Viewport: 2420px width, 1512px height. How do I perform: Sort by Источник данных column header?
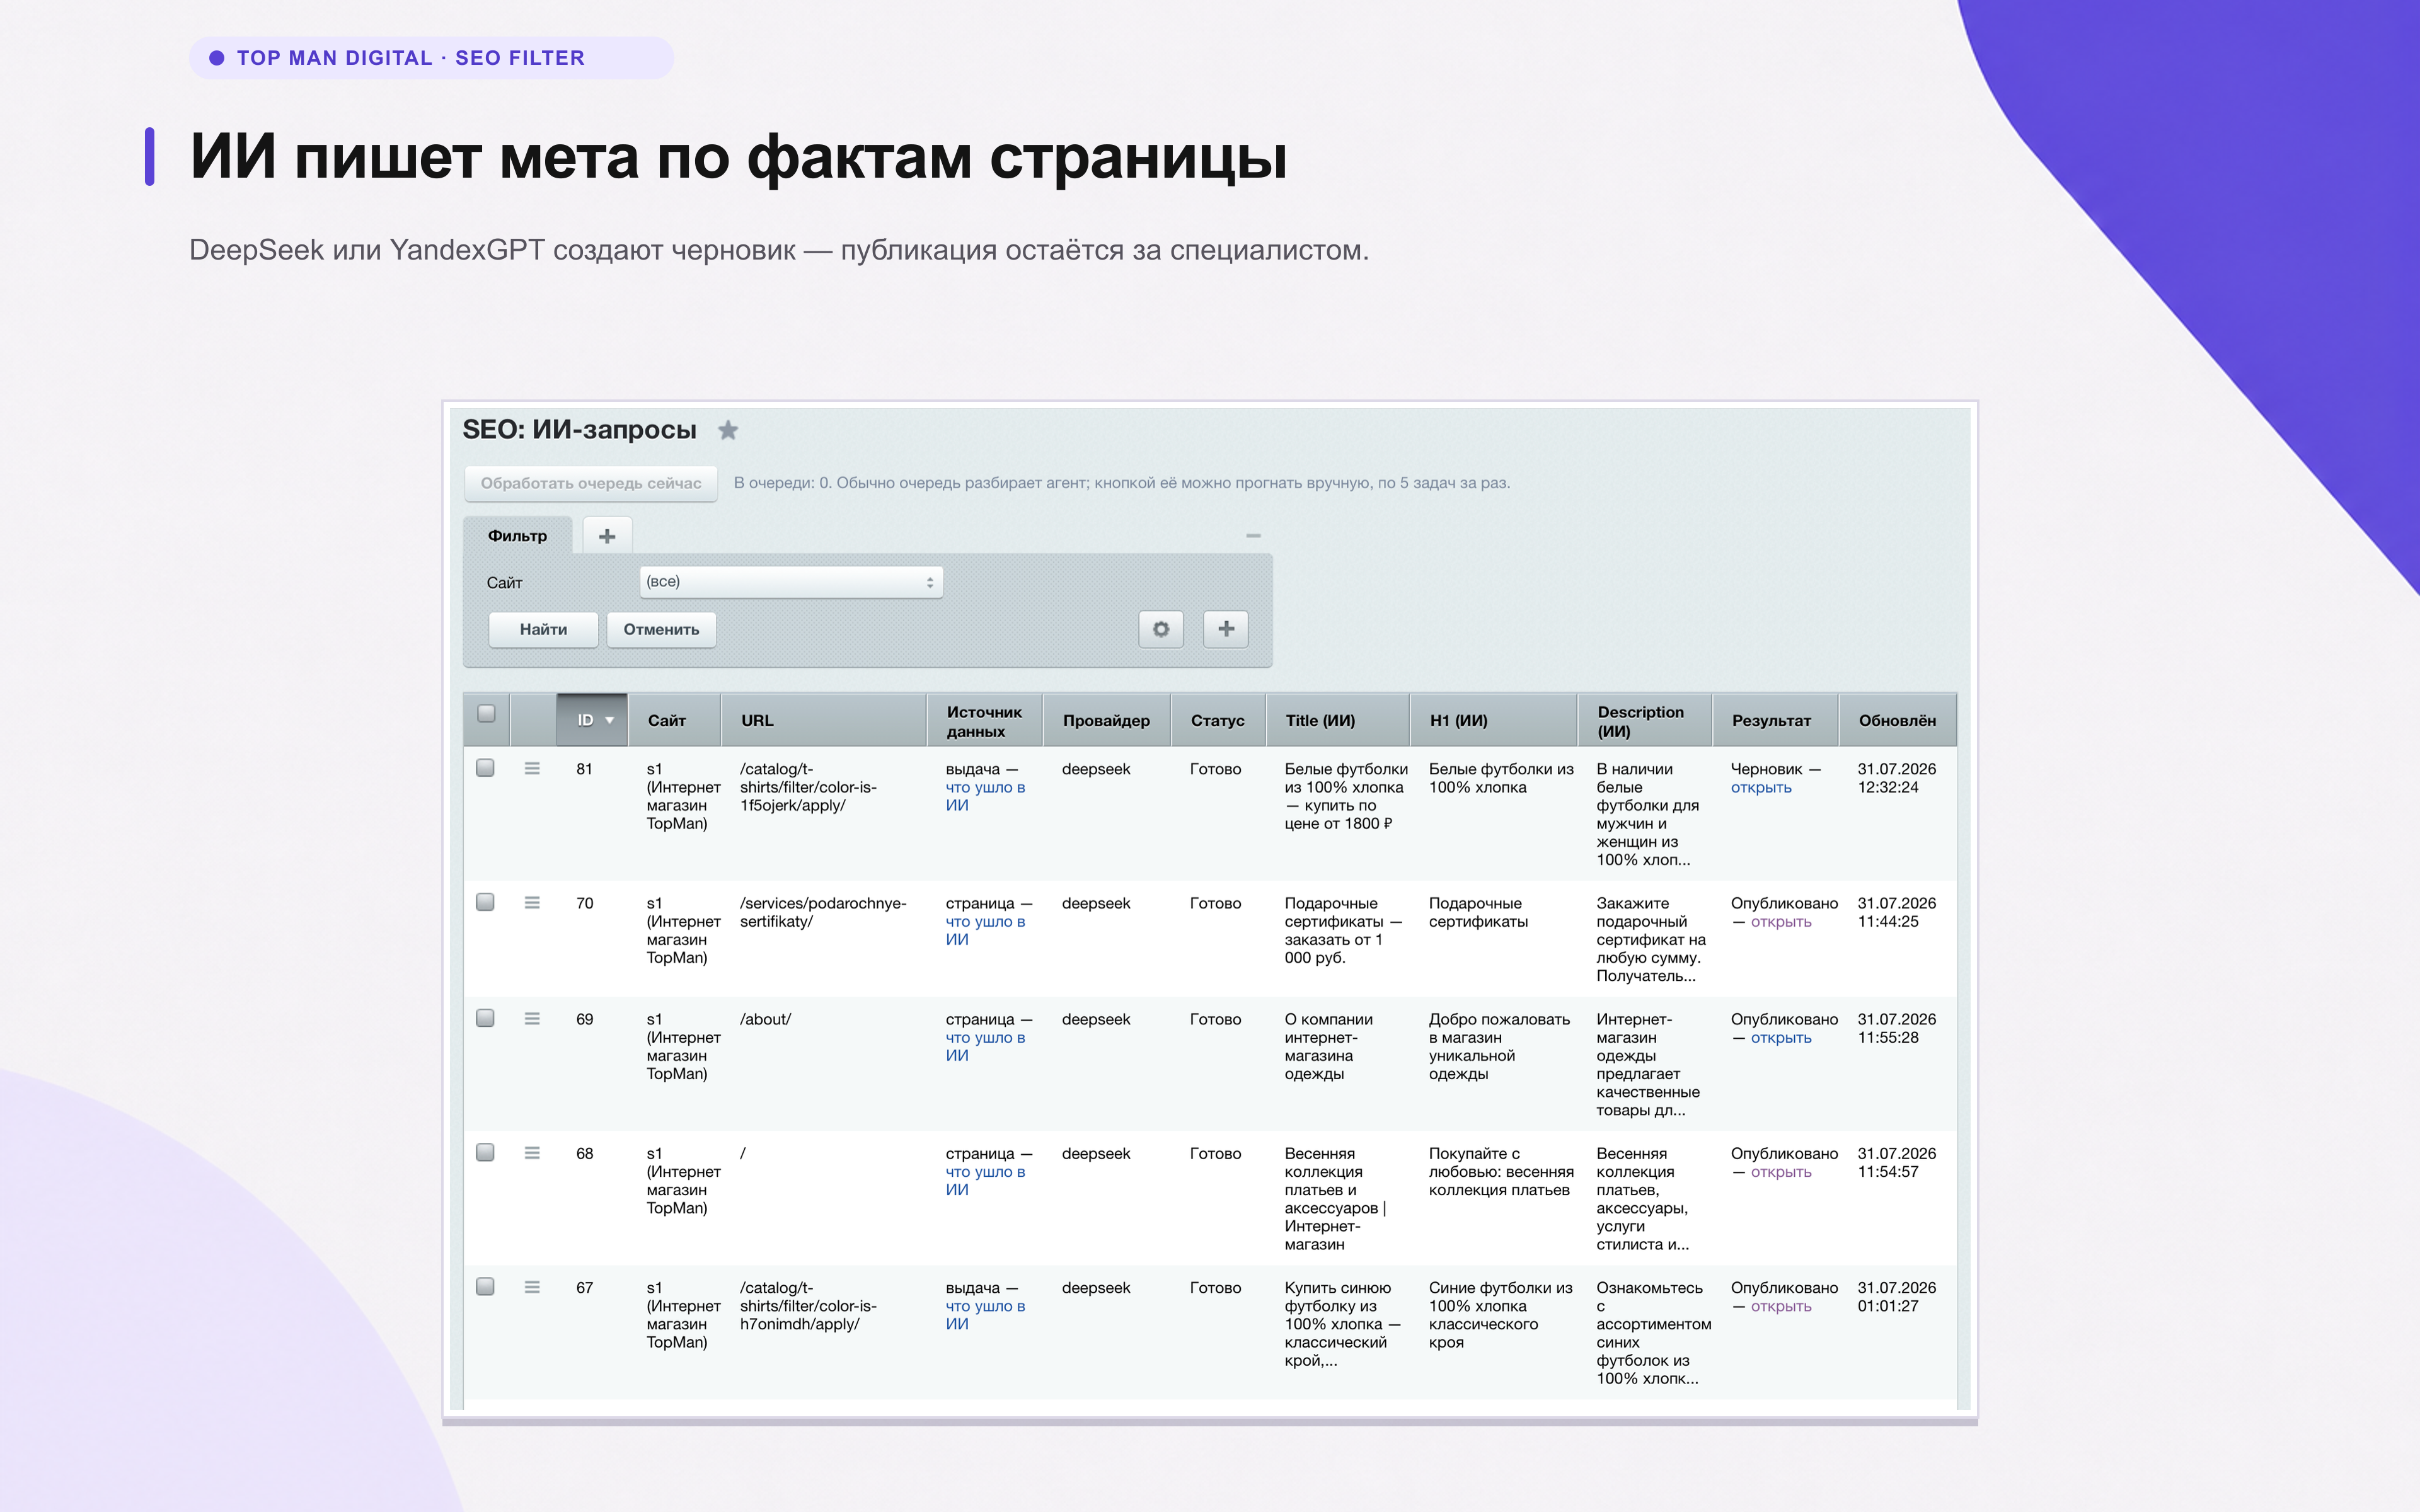(985, 720)
